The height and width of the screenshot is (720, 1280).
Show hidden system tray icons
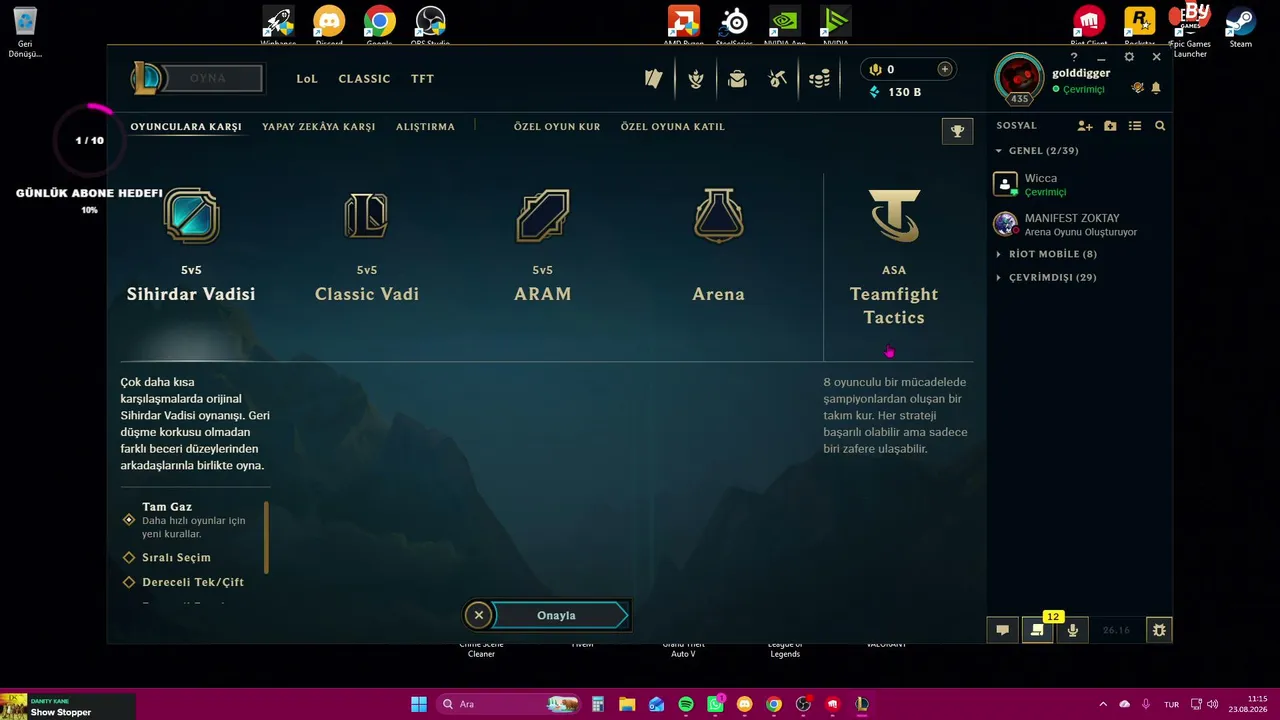(1103, 704)
